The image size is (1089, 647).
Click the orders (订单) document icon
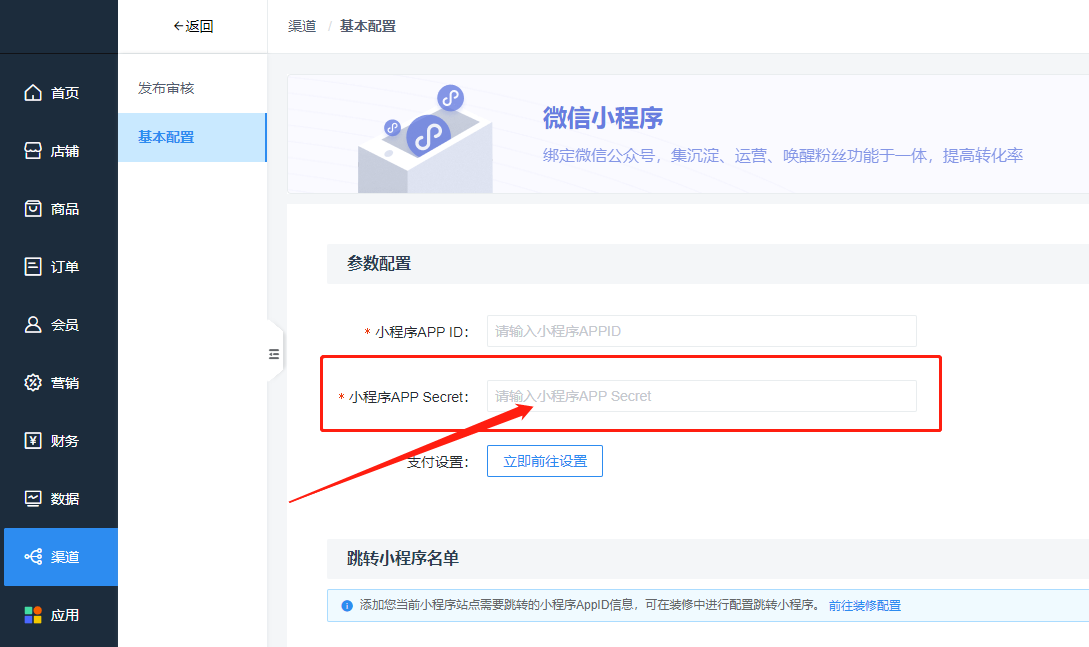(33, 267)
